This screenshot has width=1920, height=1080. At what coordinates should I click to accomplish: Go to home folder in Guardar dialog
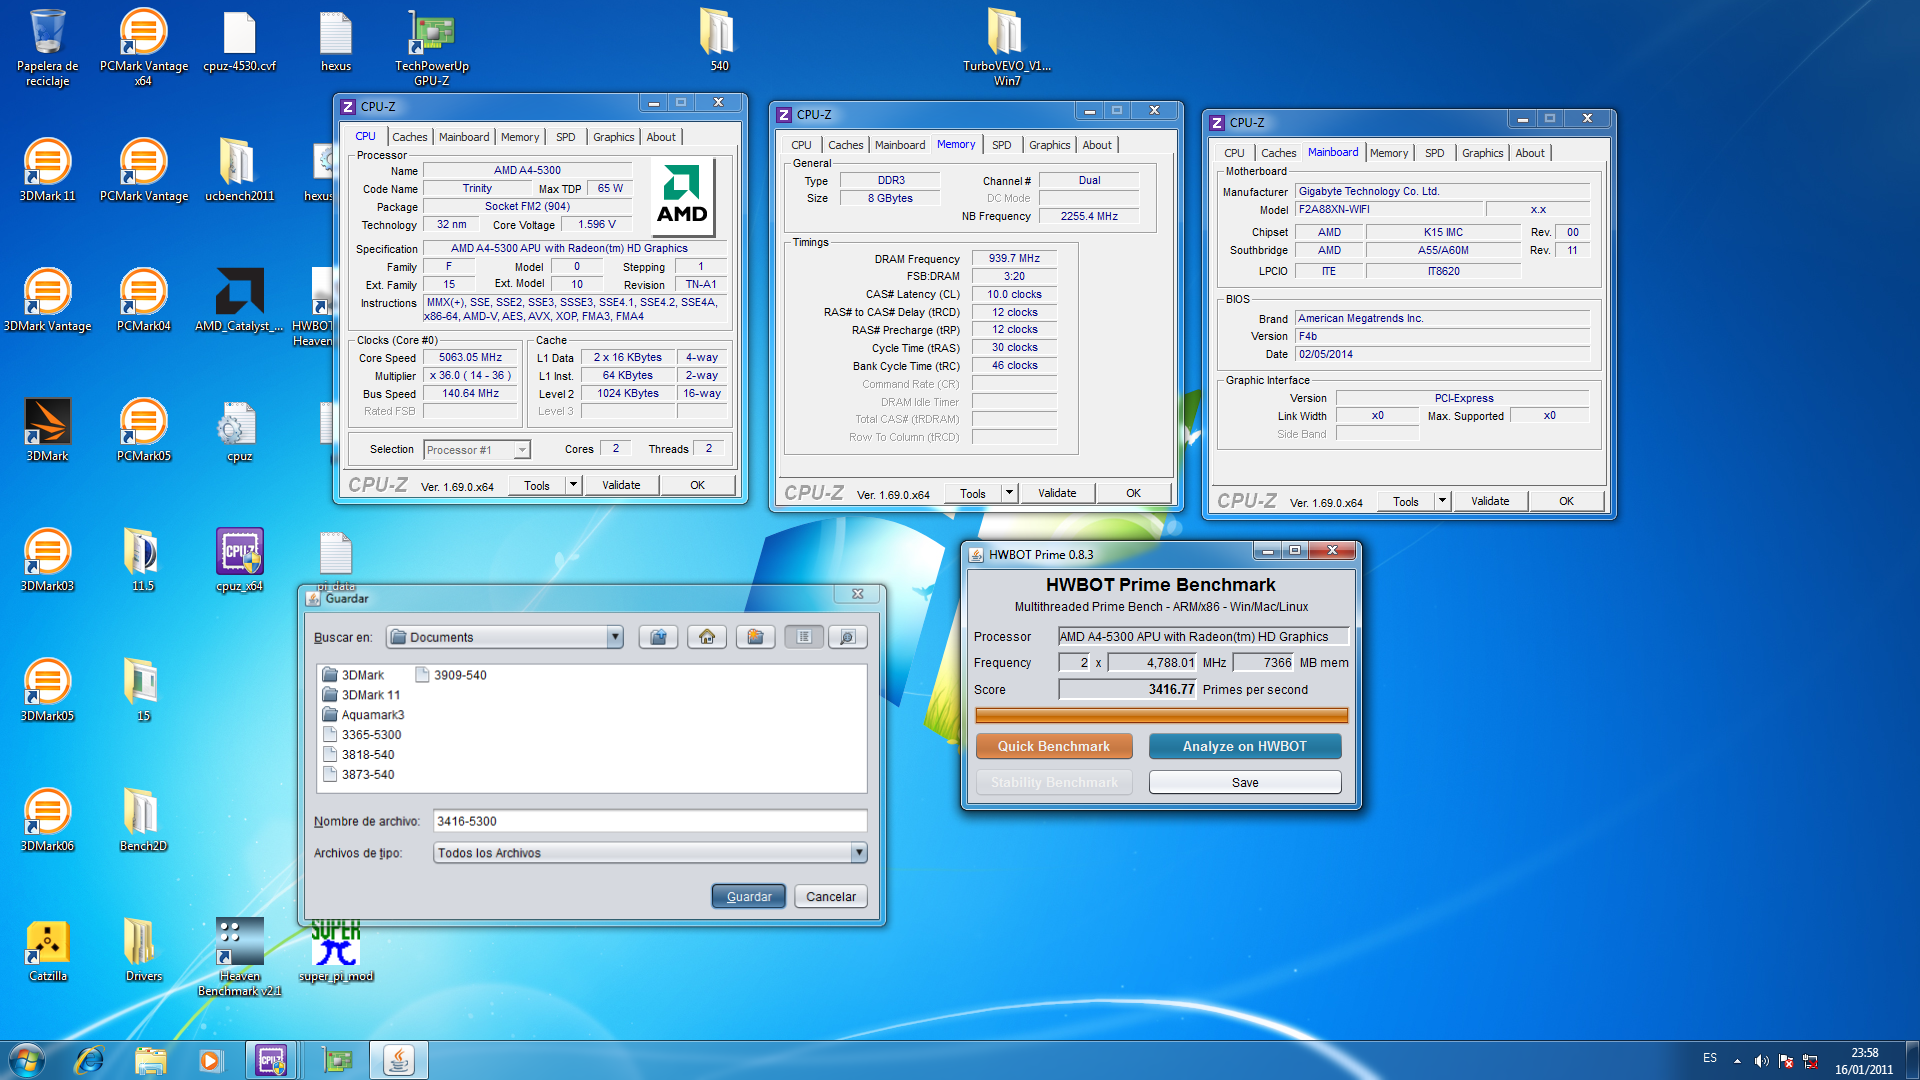click(x=707, y=637)
